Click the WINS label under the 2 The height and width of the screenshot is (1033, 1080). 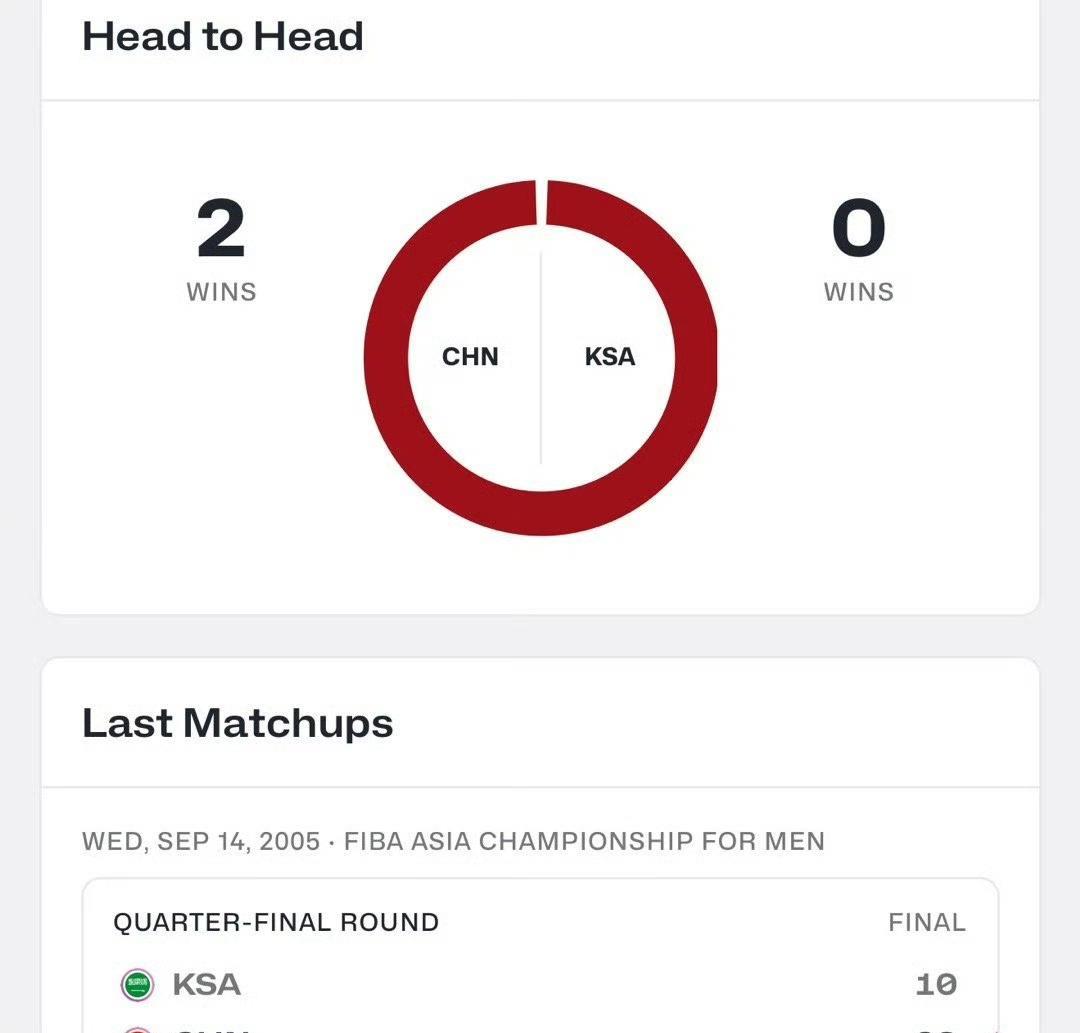[221, 292]
